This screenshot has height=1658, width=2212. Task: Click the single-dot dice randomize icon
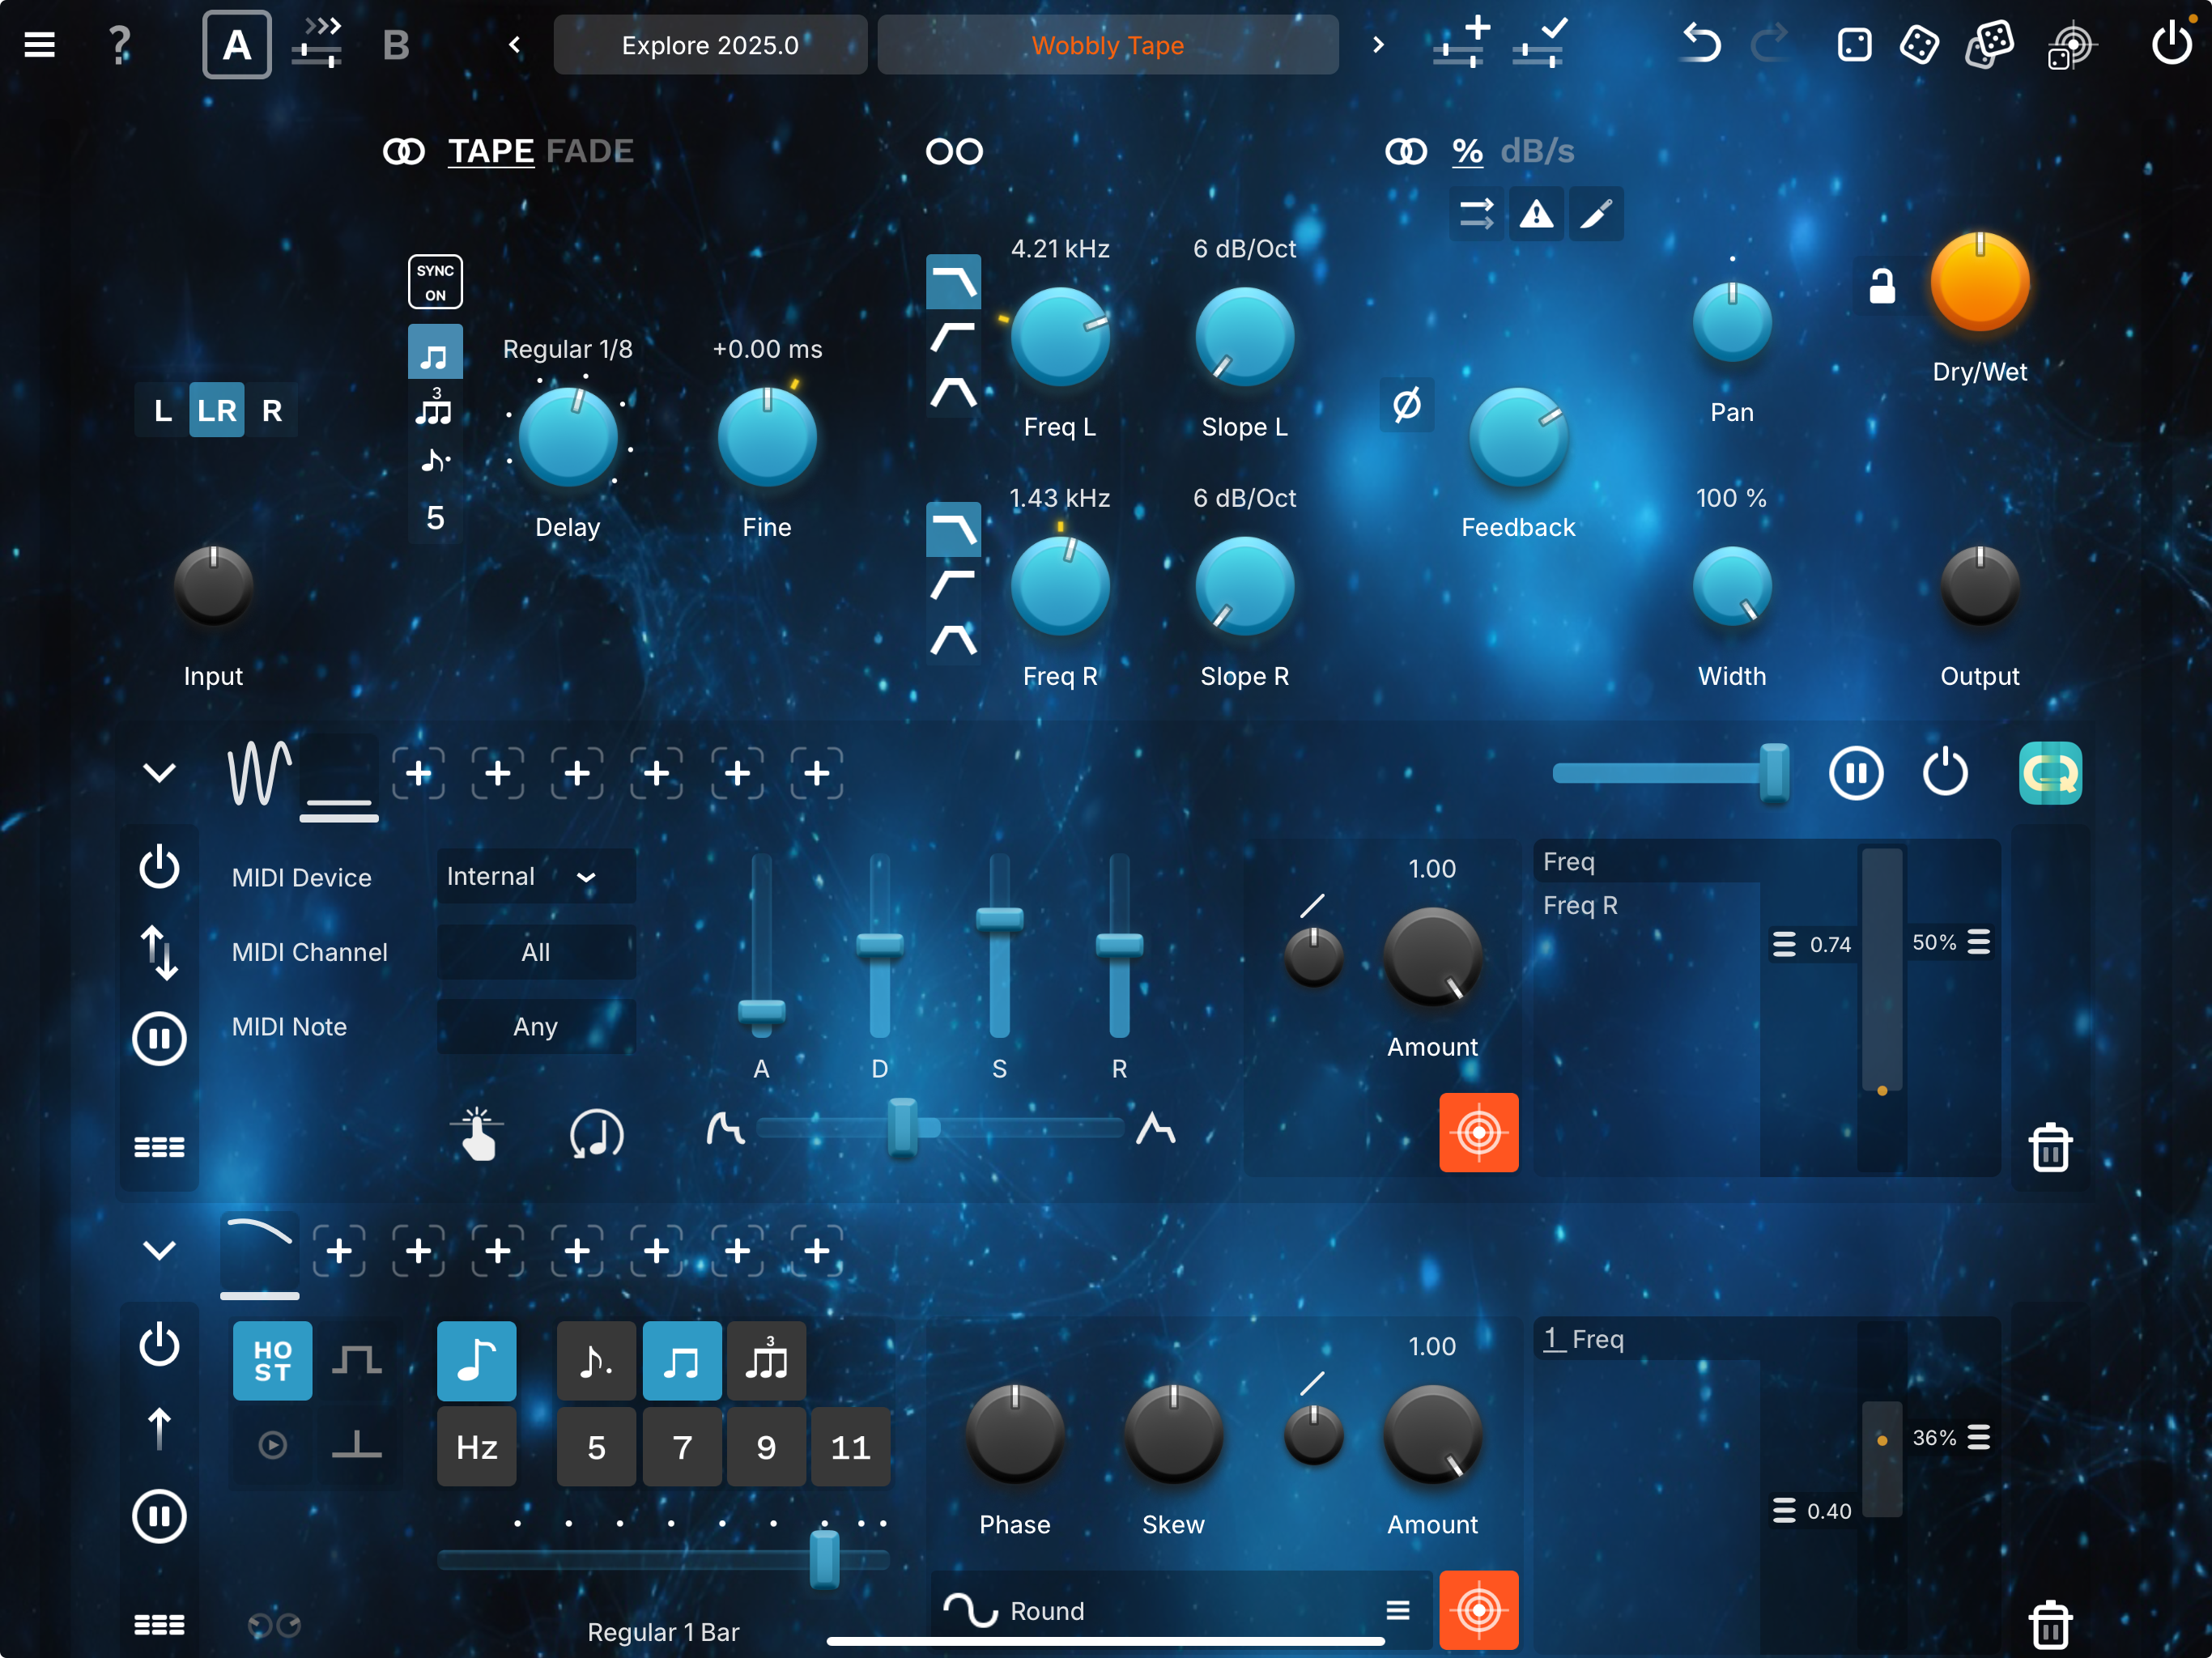1854,45
